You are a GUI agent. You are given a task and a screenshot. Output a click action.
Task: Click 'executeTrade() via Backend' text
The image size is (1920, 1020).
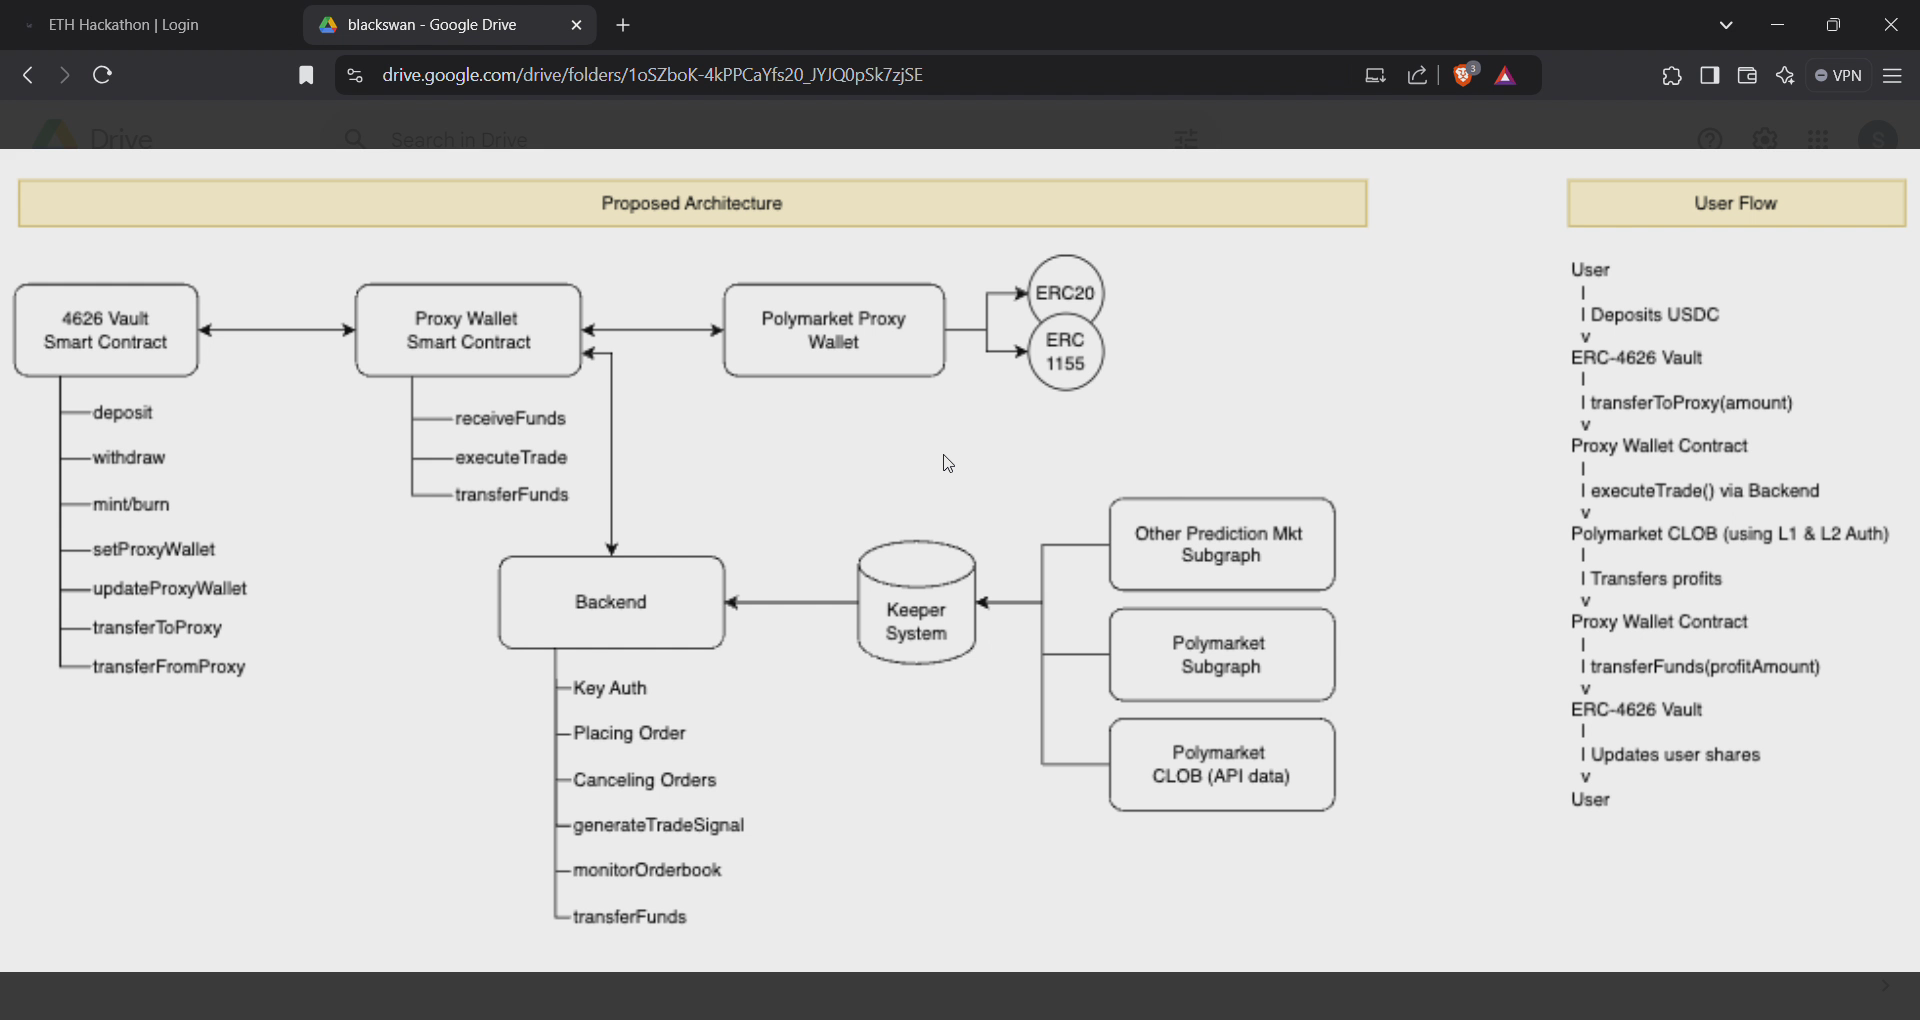point(1704,491)
